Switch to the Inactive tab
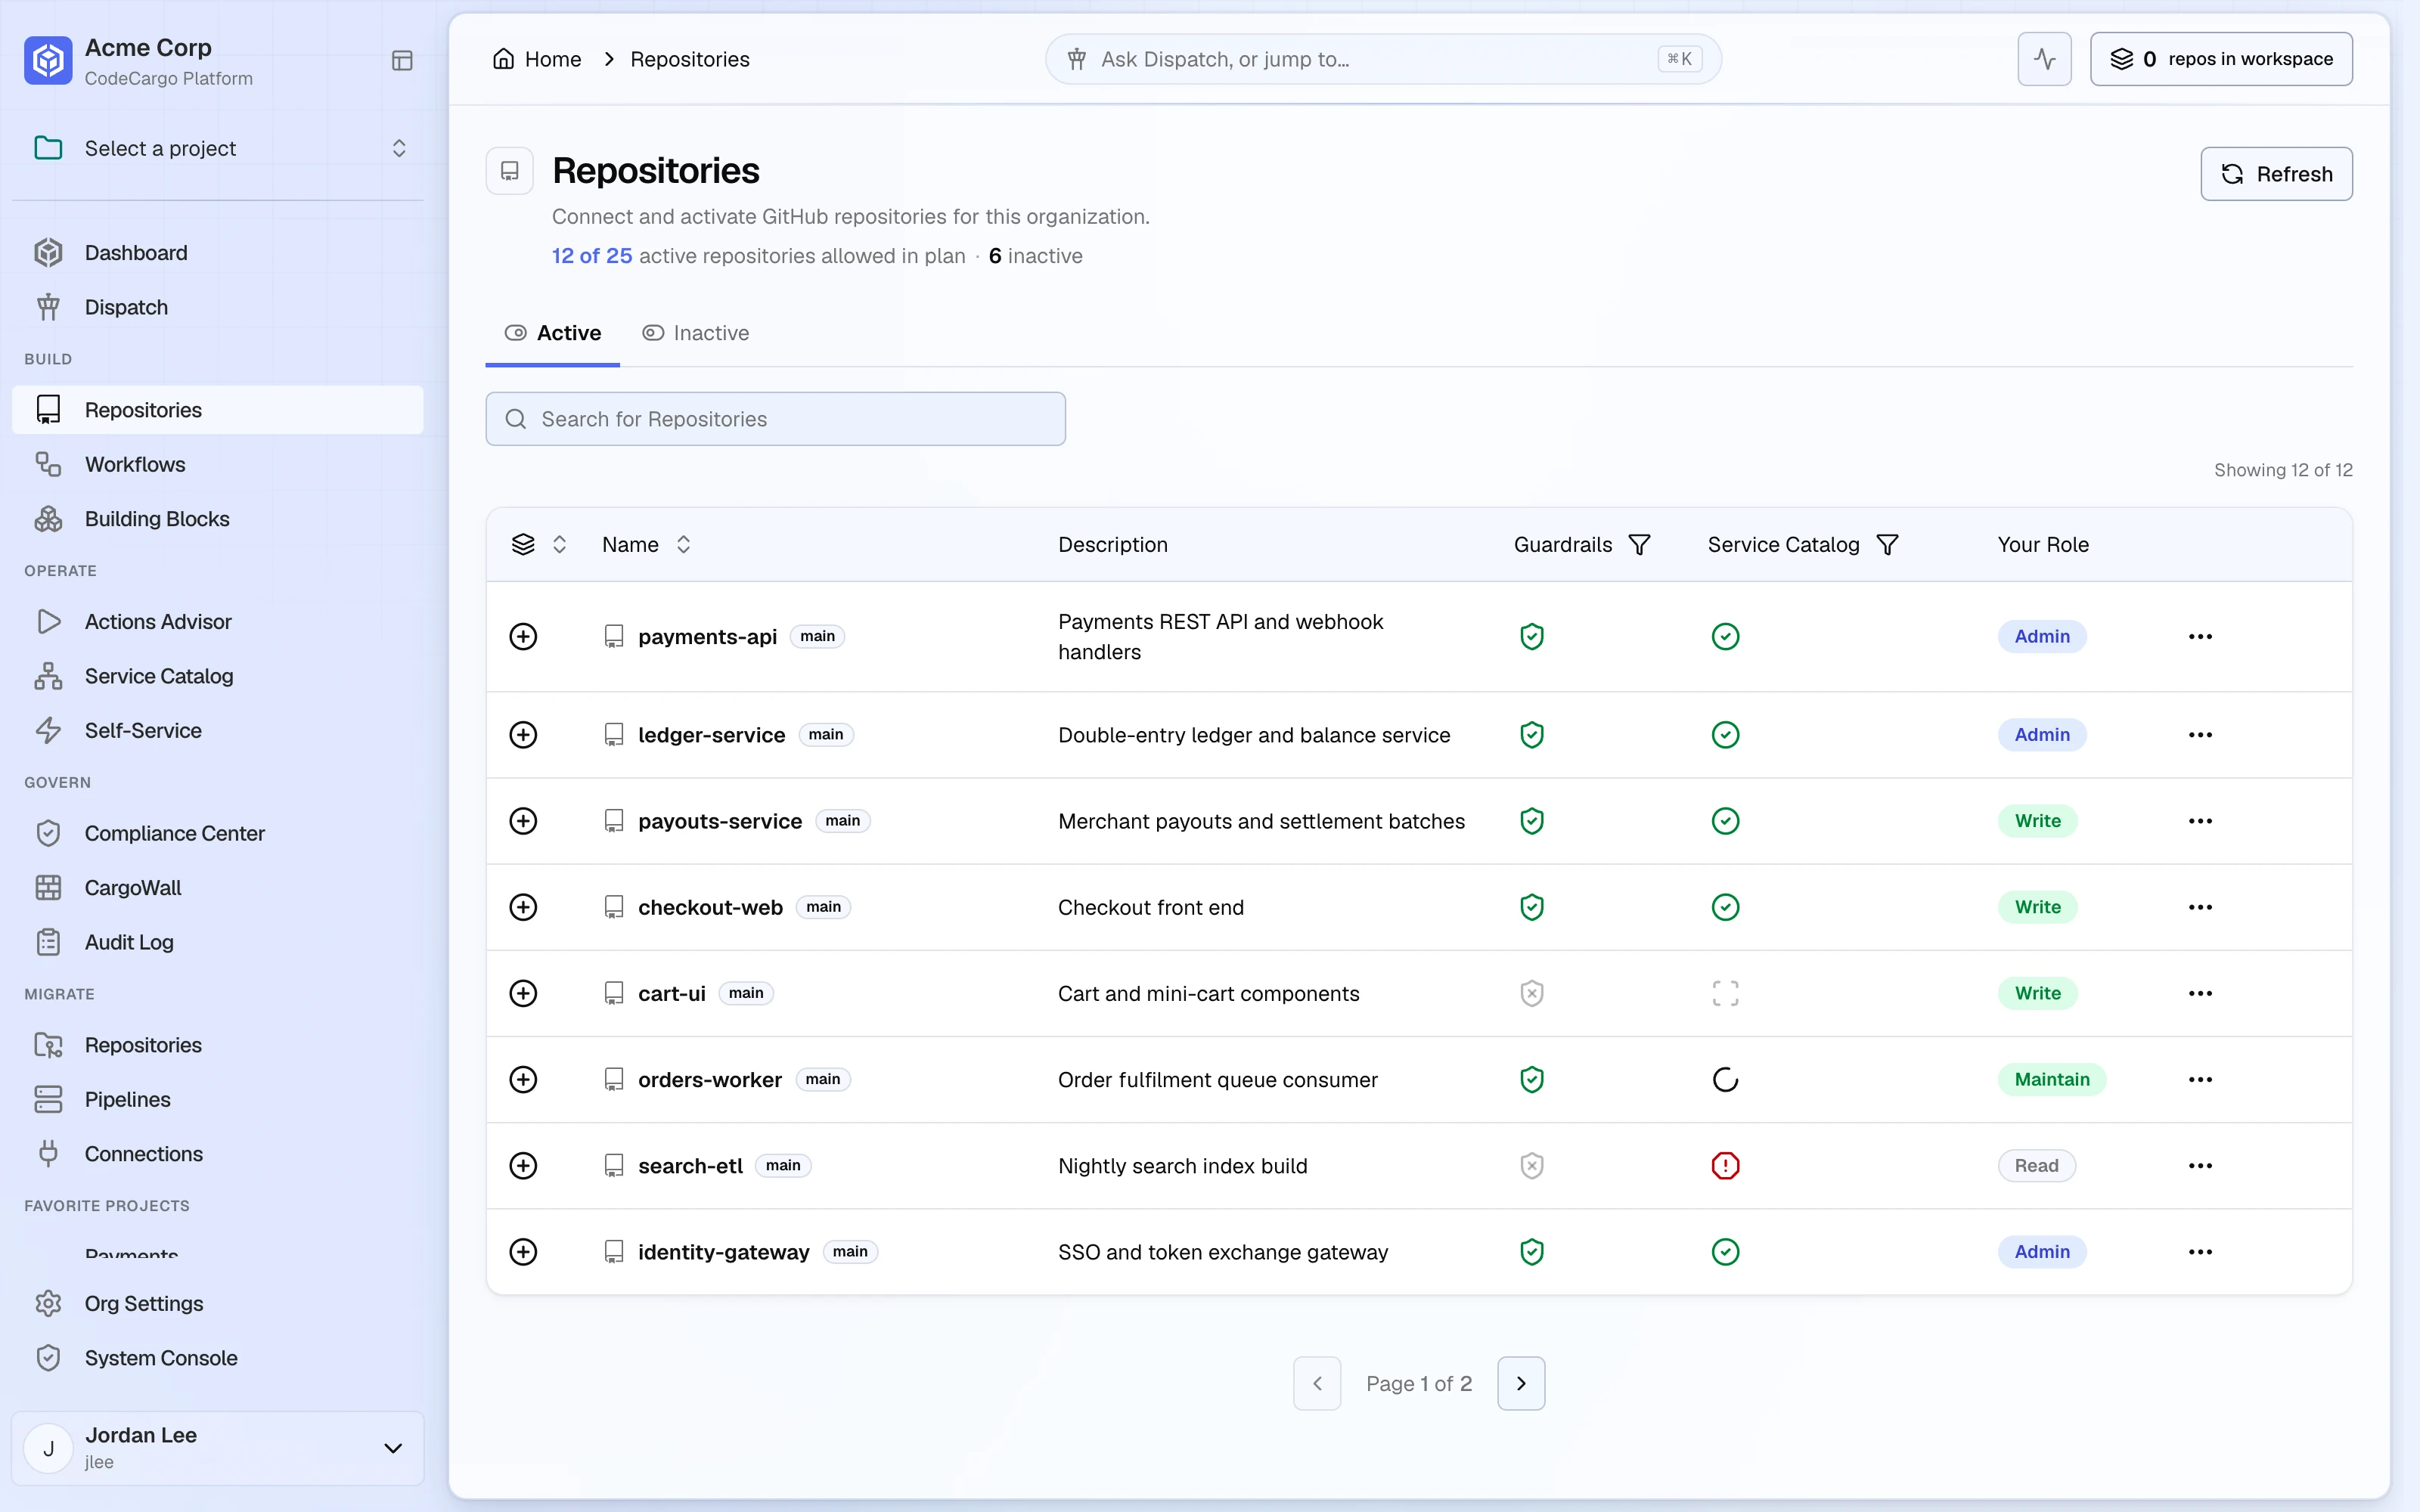Image resolution: width=2420 pixels, height=1512 pixels. [695, 333]
